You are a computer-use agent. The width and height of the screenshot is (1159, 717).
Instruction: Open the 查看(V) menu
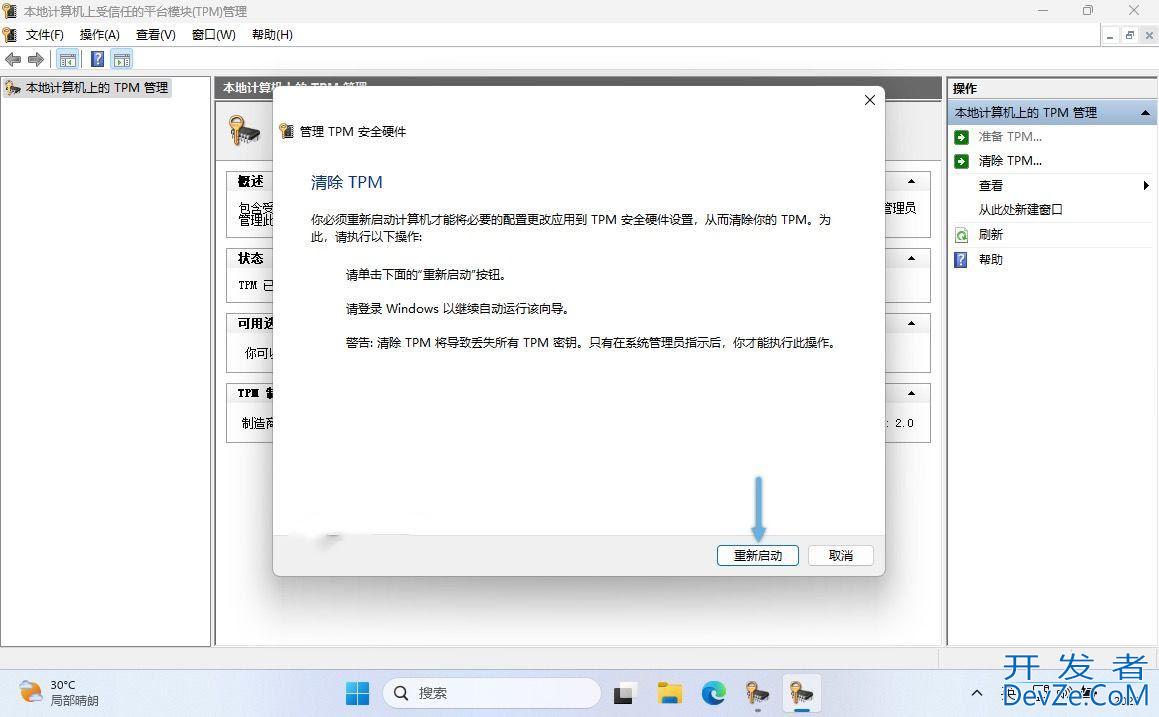tap(155, 35)
